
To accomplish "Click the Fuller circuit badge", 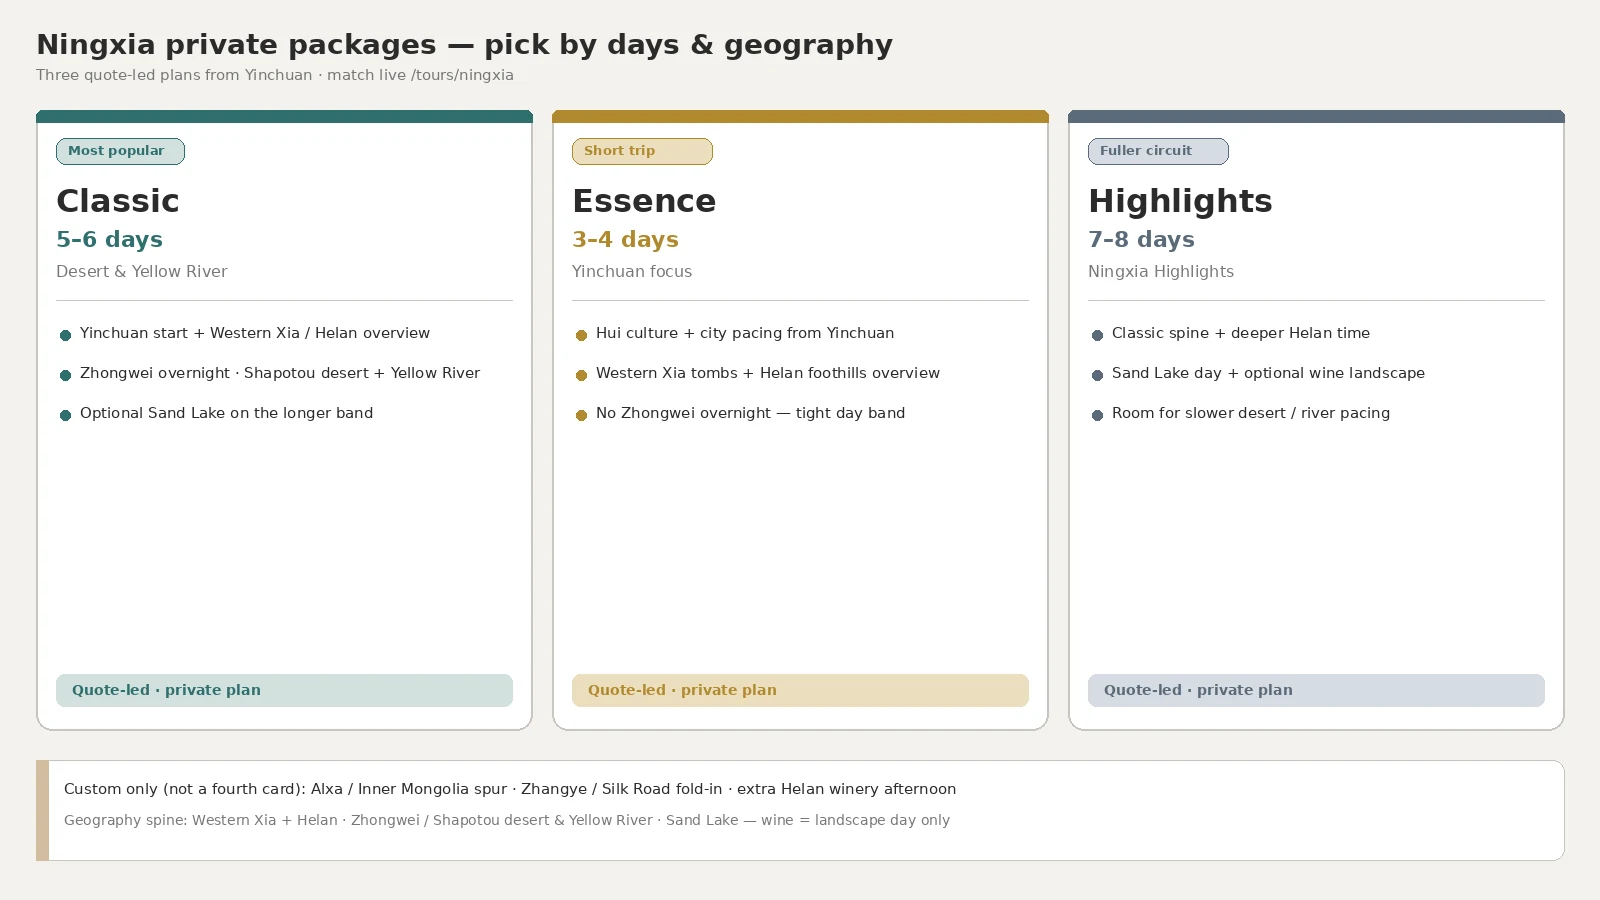I will point(1158,151).
